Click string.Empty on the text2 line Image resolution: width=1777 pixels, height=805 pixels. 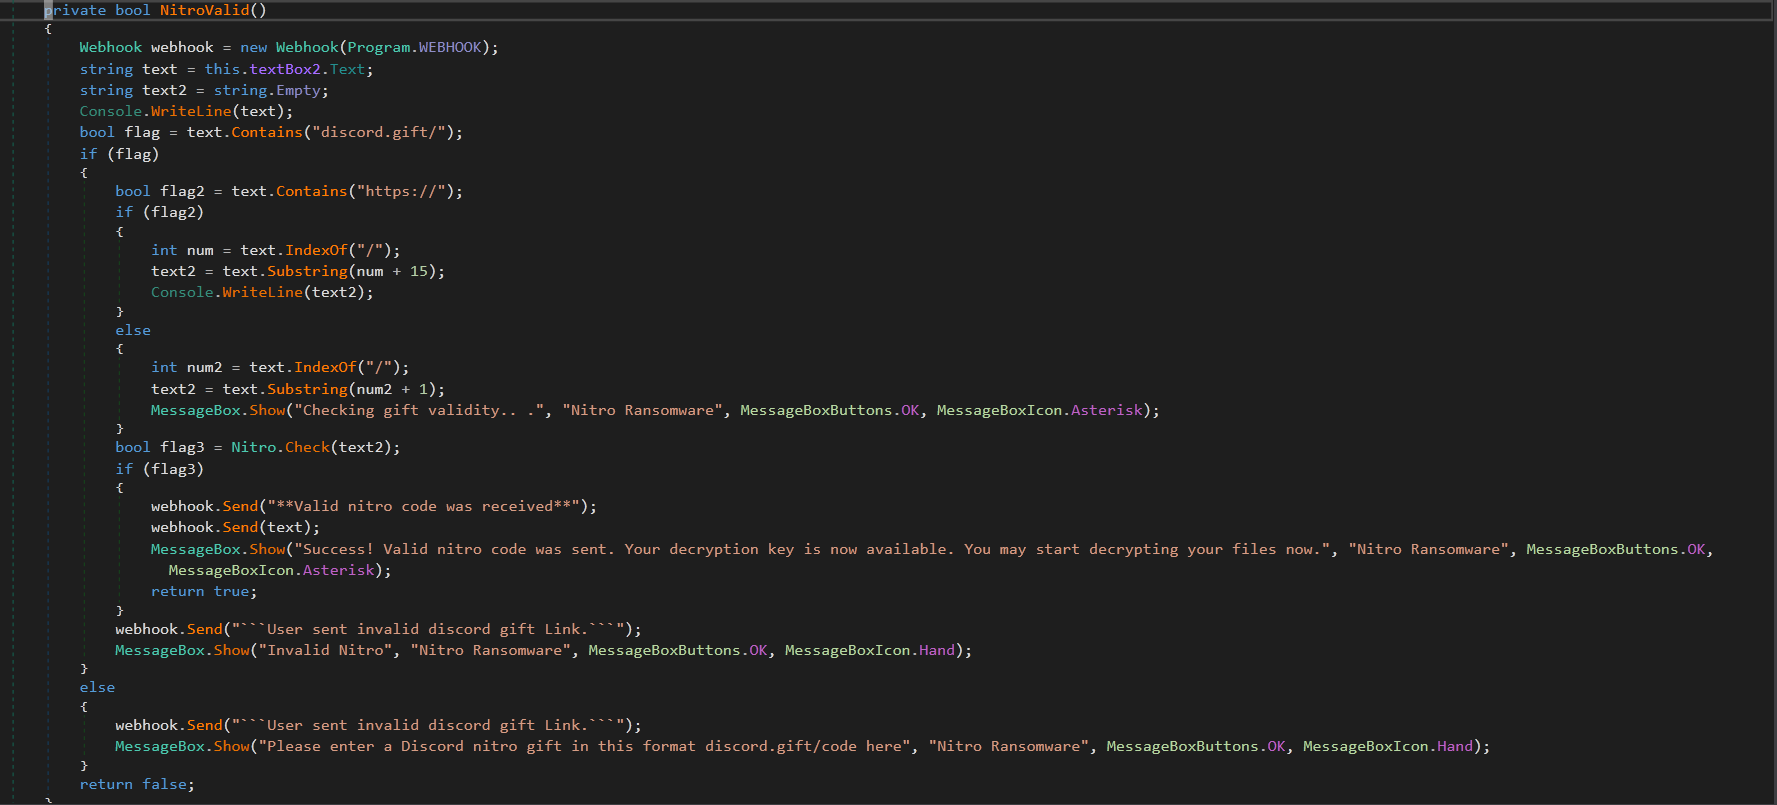pos(267,90)
